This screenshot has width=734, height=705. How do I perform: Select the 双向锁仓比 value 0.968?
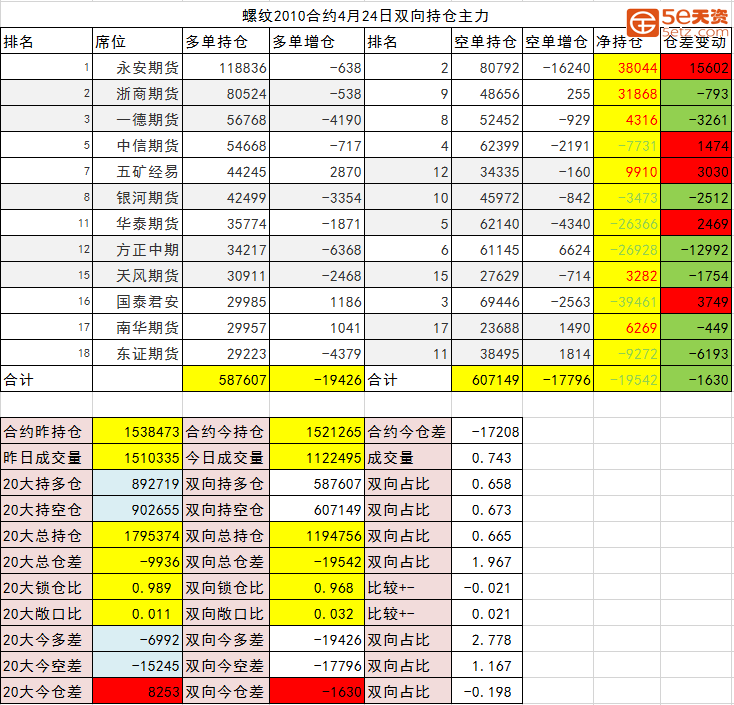click(x=317, y=588)
